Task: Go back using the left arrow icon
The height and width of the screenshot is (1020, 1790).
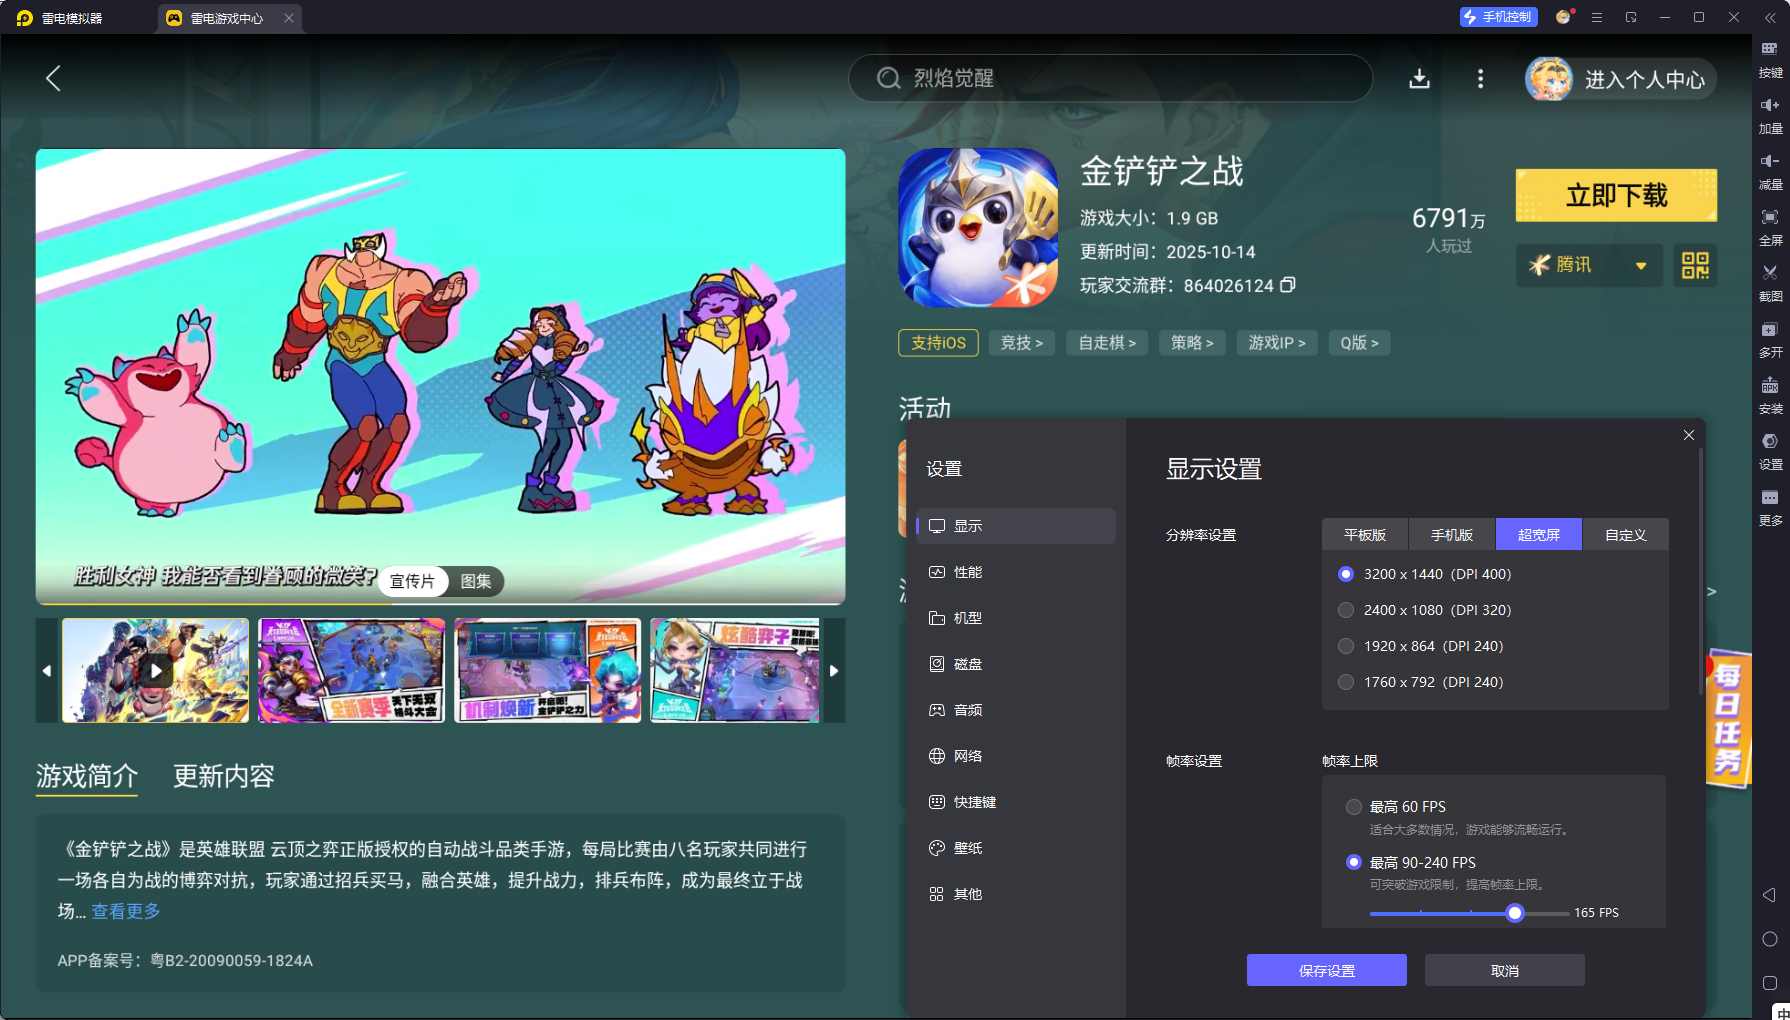Action: point(54,78)
